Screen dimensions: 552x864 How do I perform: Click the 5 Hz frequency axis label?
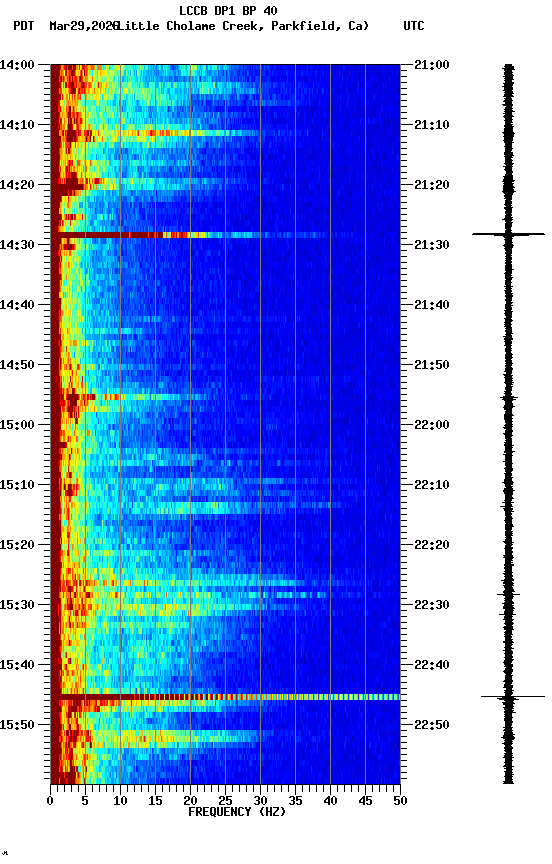85,801
